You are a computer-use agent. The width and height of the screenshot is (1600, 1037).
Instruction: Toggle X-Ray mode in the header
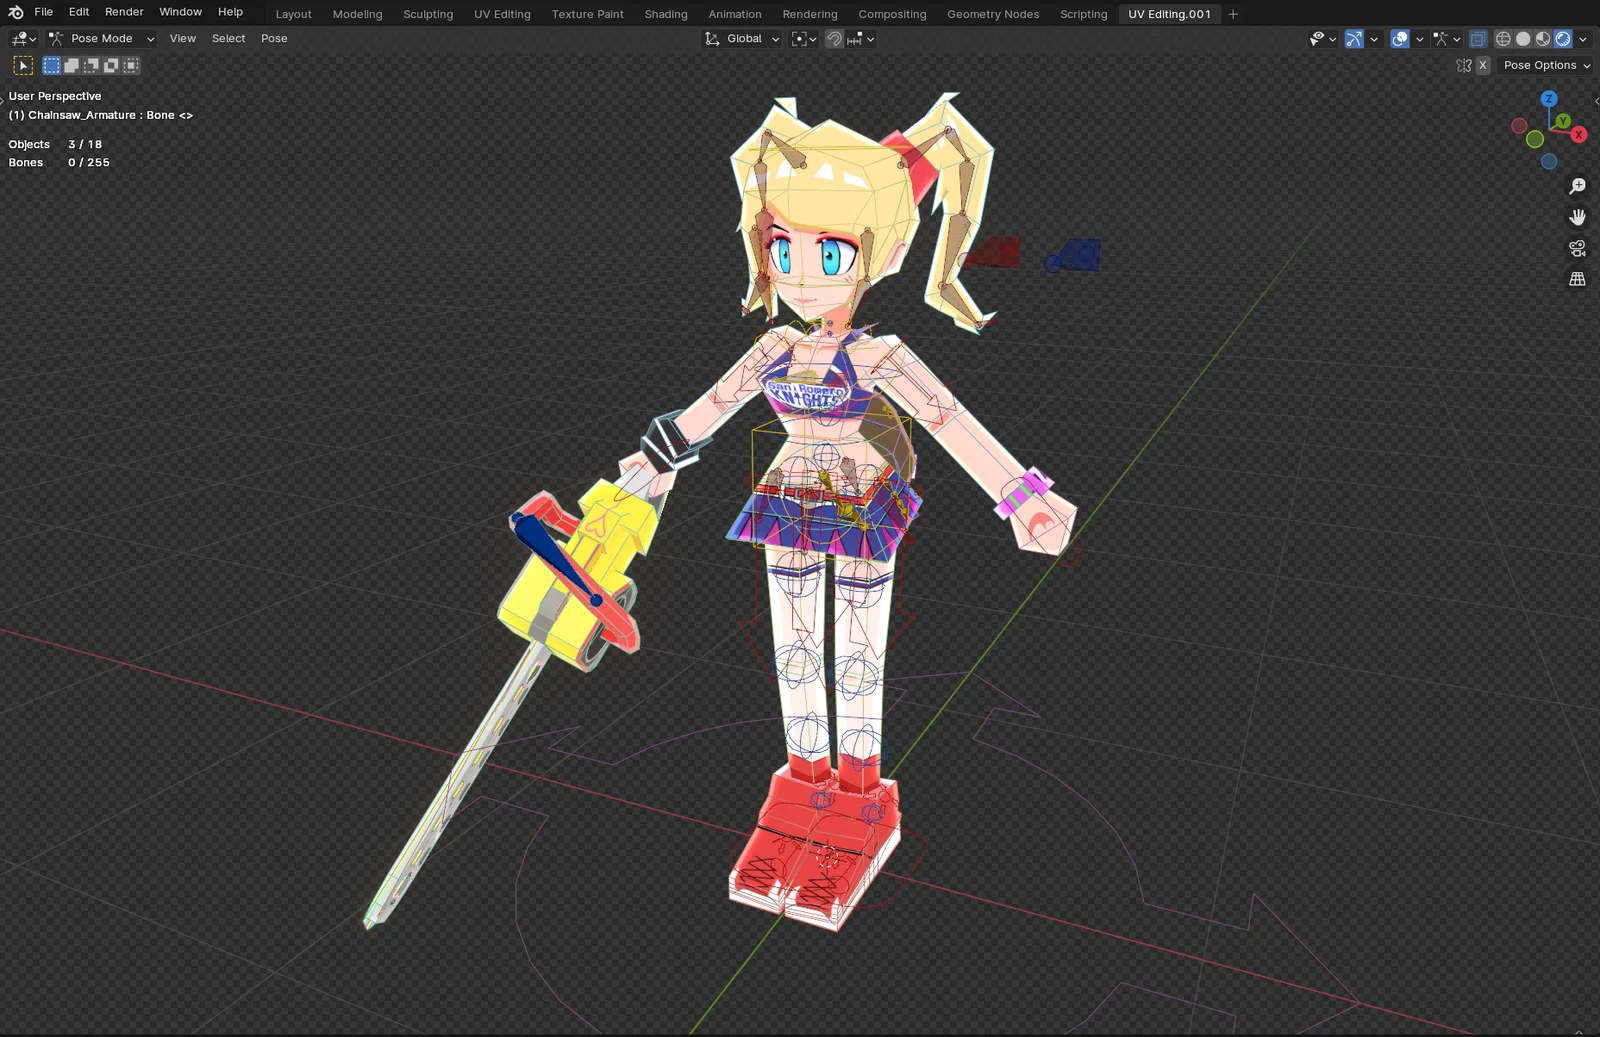1478,39
